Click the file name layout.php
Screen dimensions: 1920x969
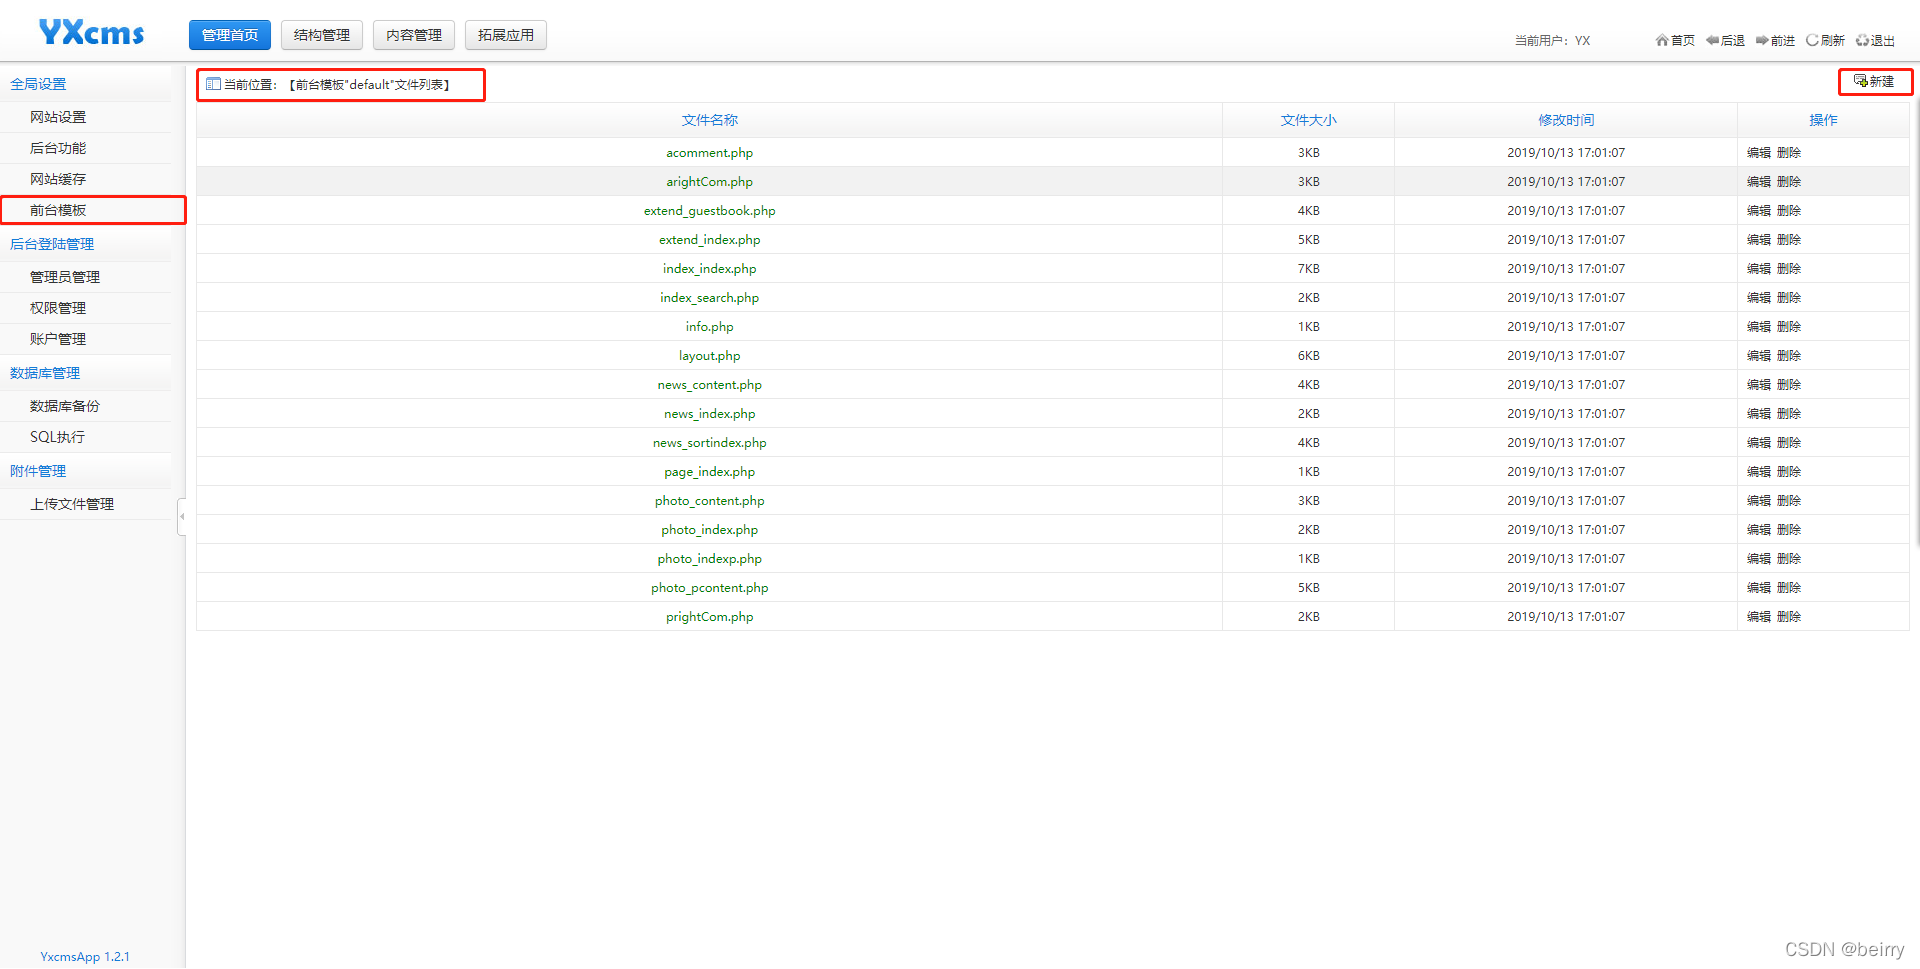tap(710, 356)
